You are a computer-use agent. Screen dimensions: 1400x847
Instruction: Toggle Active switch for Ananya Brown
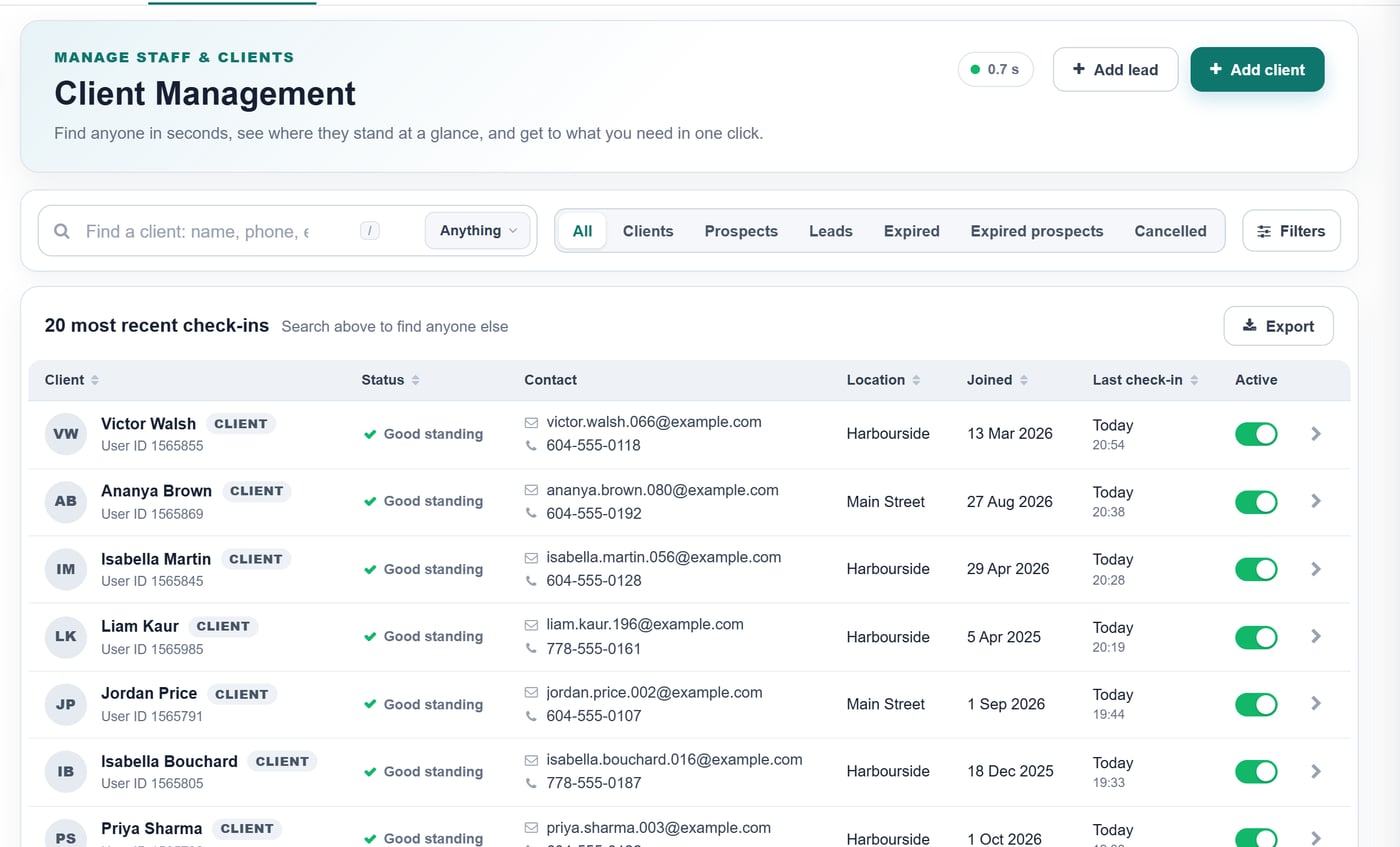click(x=1256, y=501)
